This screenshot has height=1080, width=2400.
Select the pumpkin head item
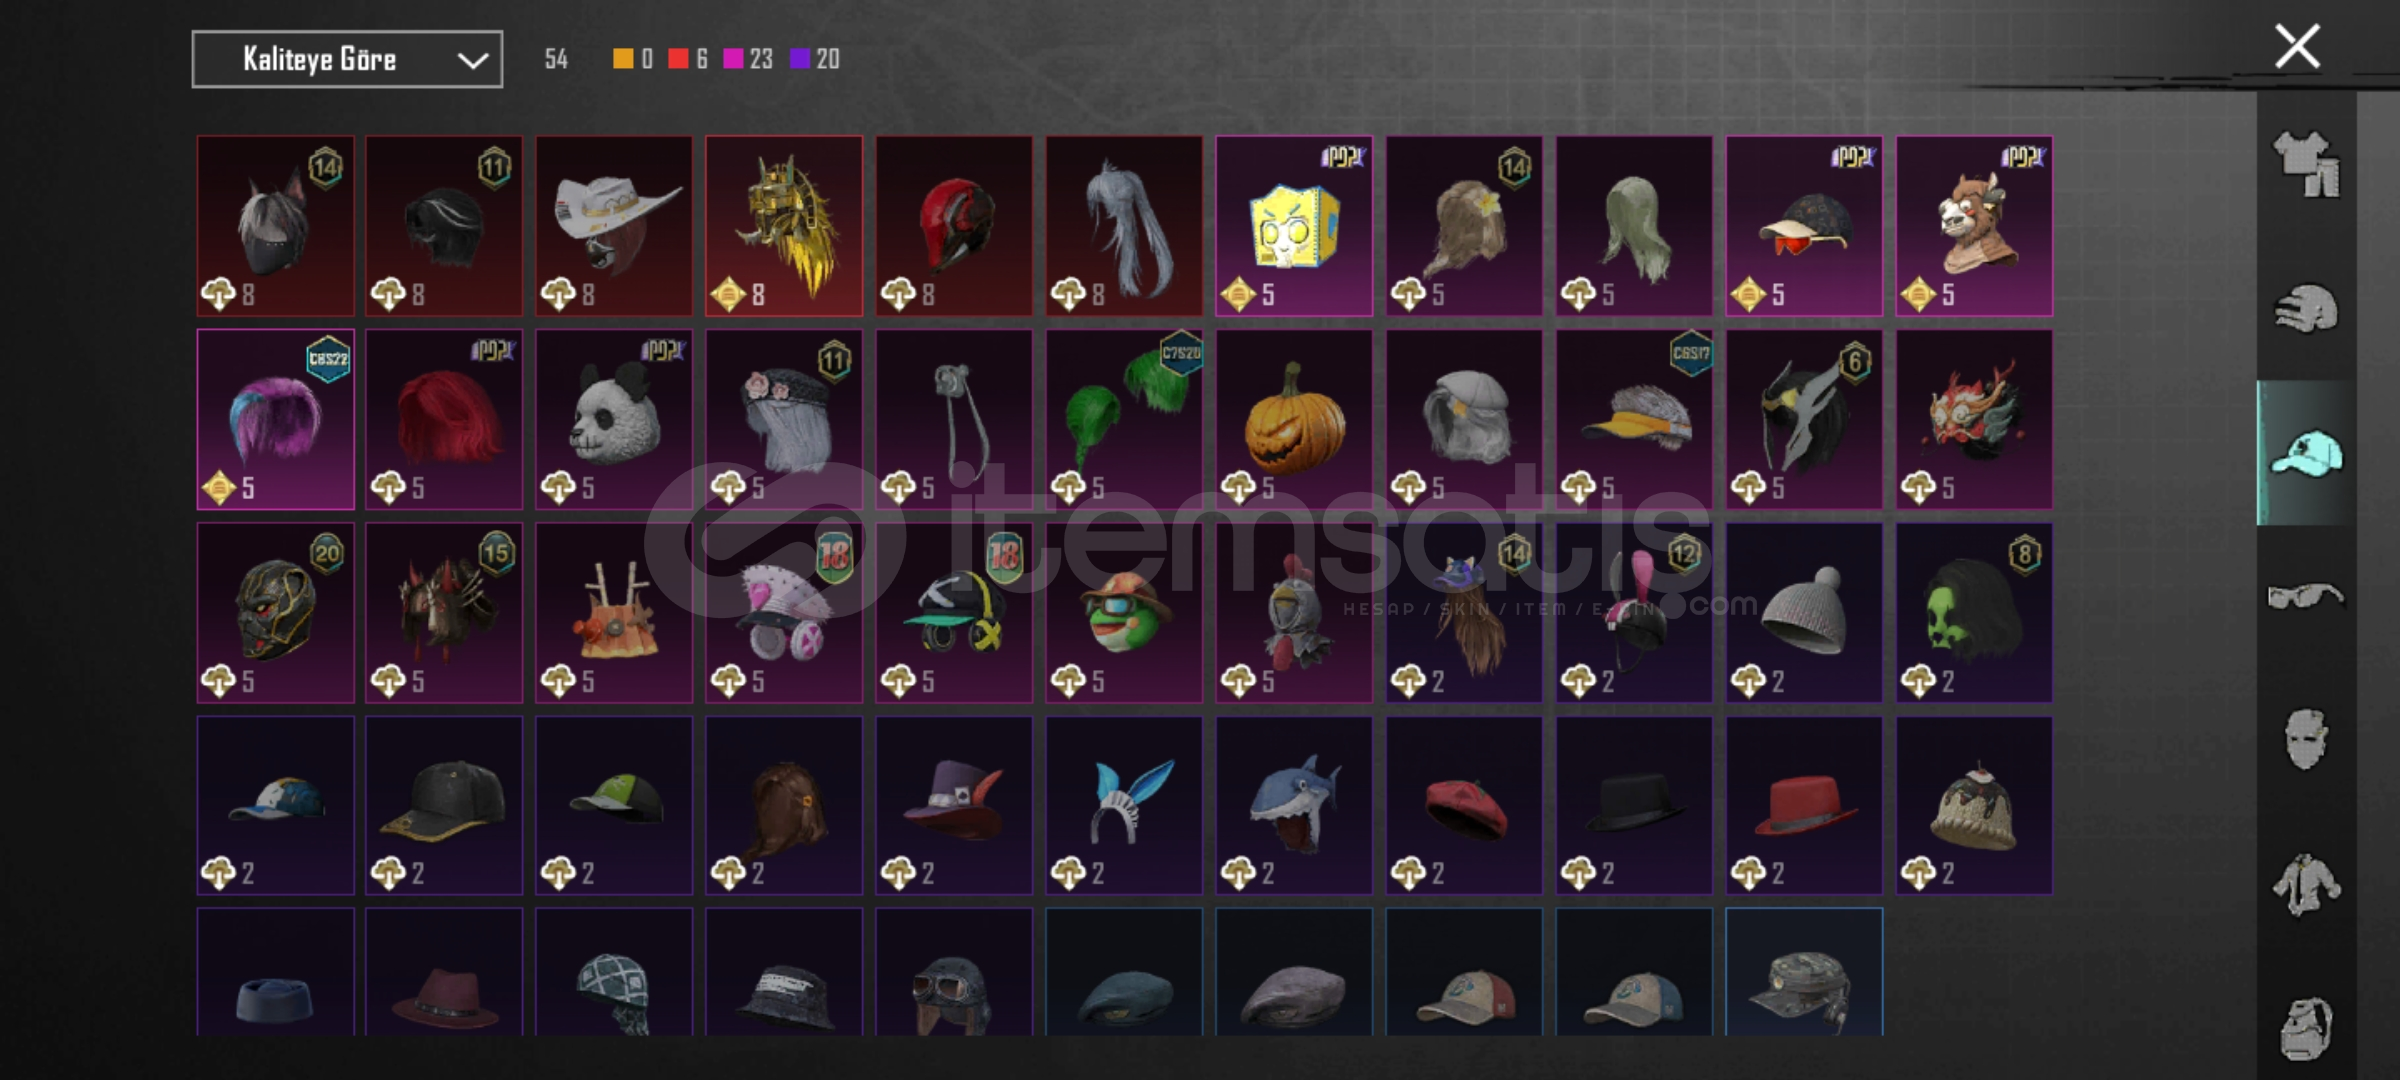[x=1294, y=420]
